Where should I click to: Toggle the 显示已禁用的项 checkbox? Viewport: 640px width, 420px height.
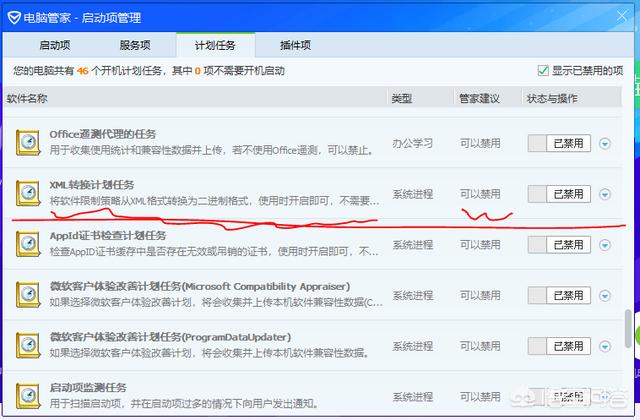tap(543, 70)
